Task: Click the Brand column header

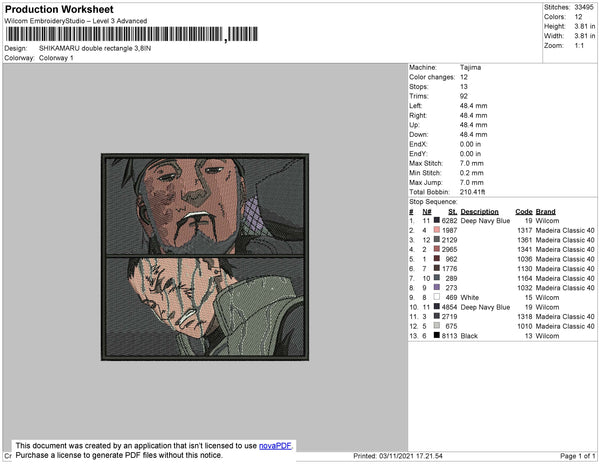Action: coord(545,212)
